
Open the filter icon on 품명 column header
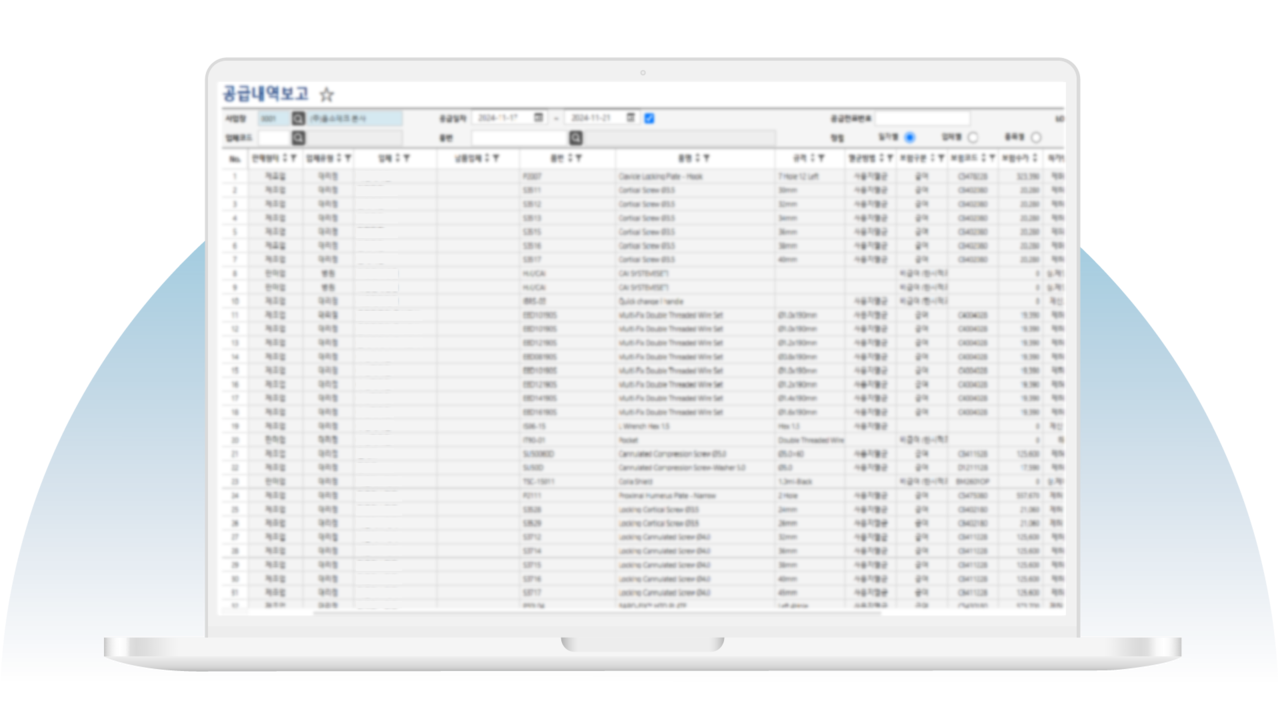(707, 158)
